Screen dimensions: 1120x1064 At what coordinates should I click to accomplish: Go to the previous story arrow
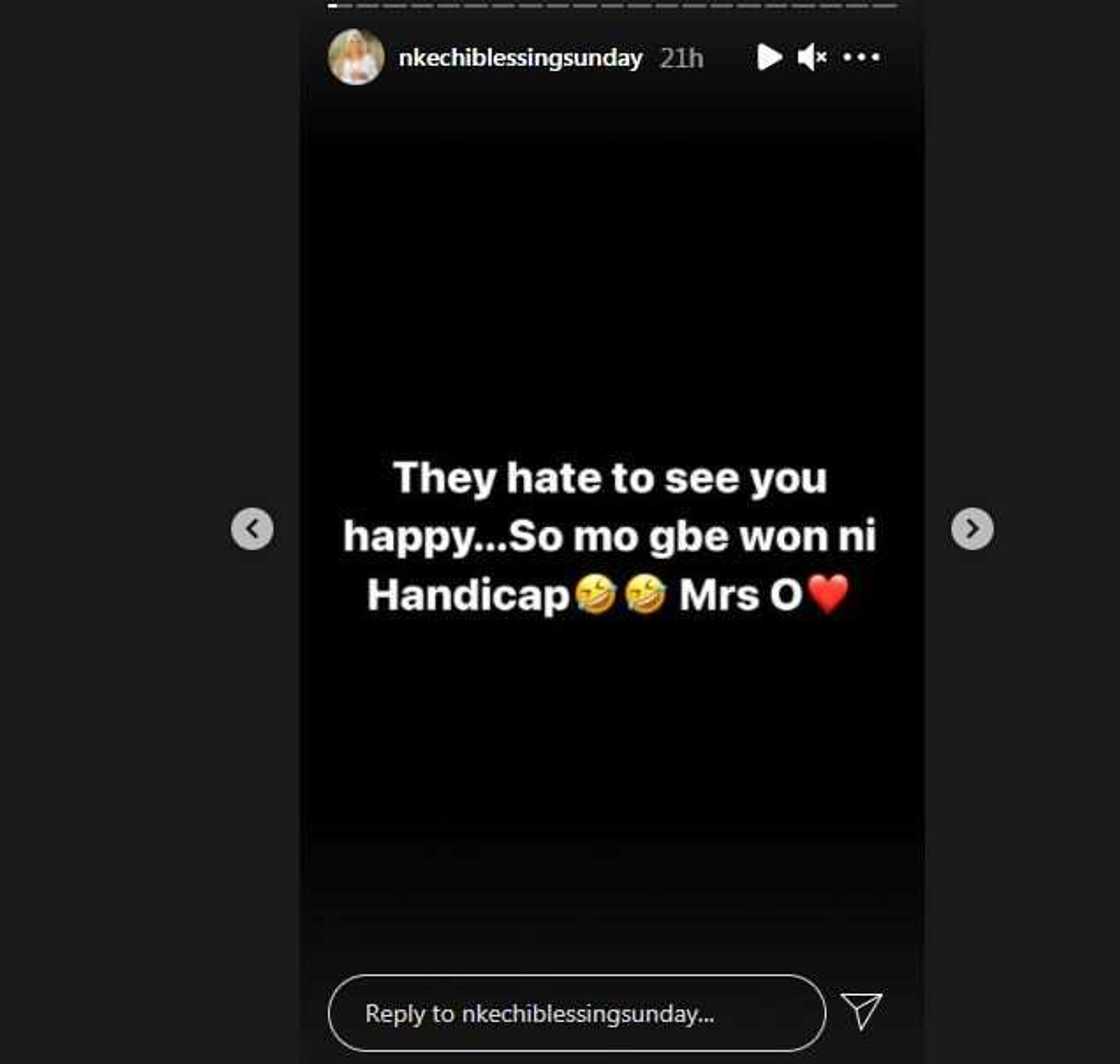252,529
